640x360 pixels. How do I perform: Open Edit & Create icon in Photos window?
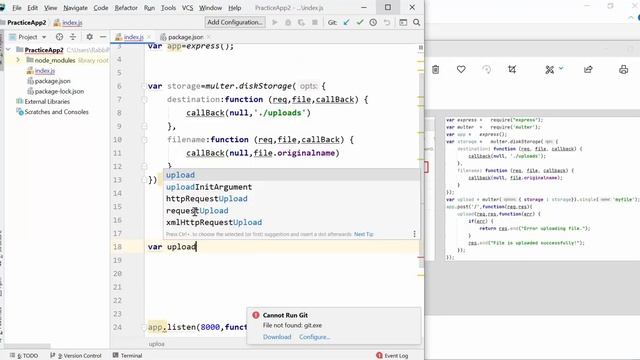coord(549,70)
